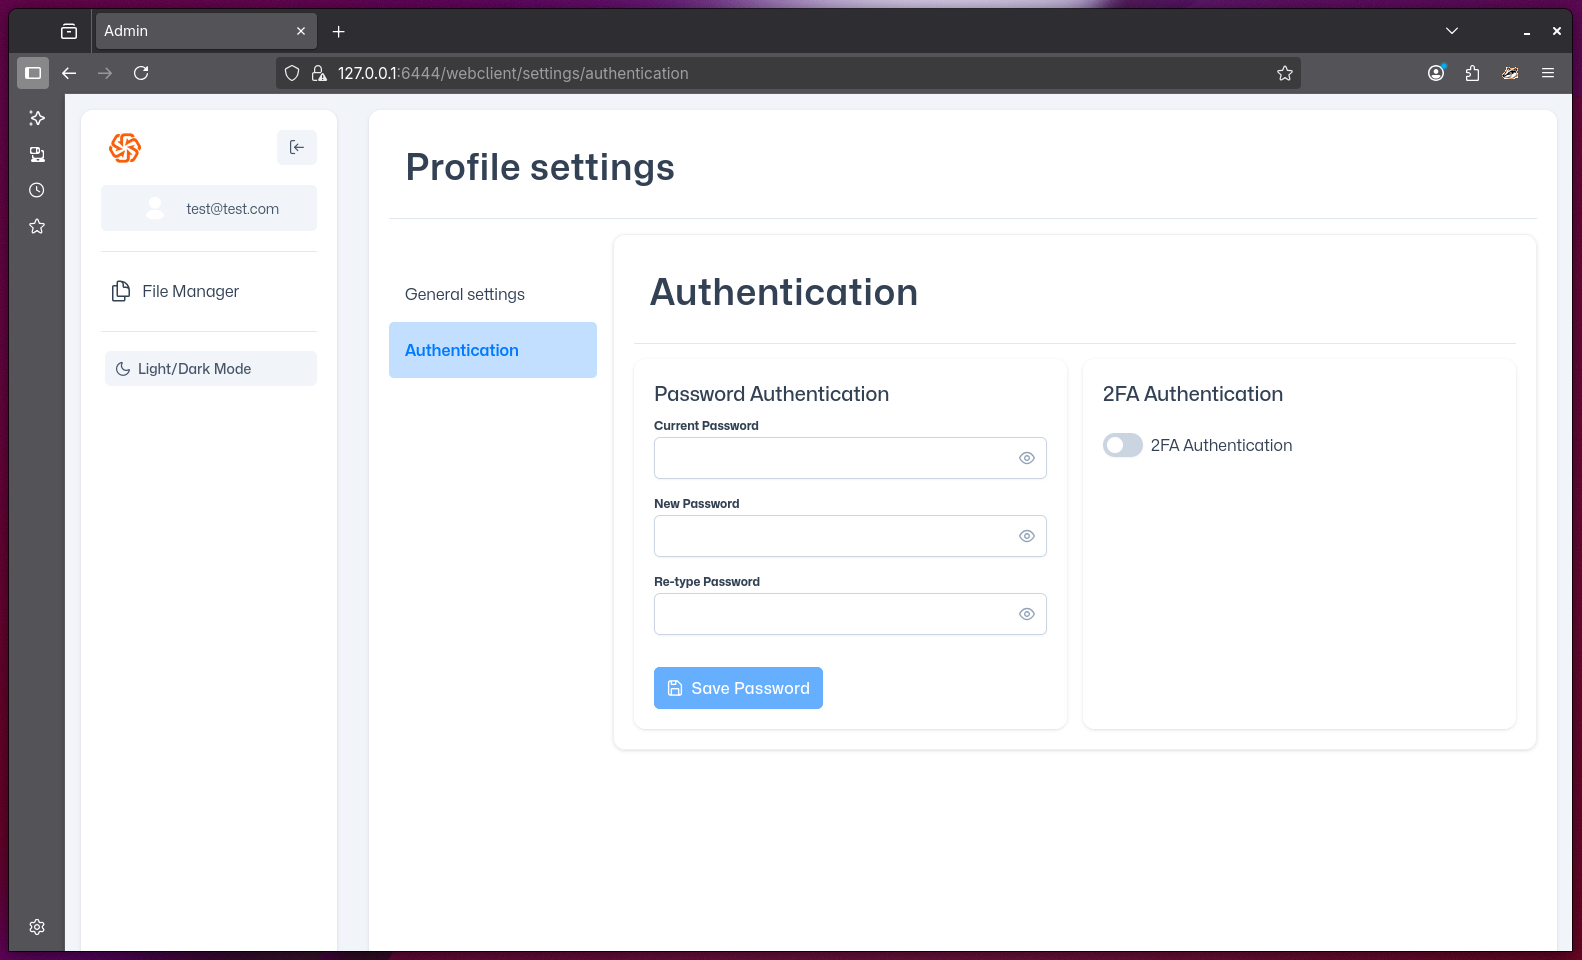Click the "Re-type Password" label
This screenshot has height=960, width=1582.
[707, 582]
